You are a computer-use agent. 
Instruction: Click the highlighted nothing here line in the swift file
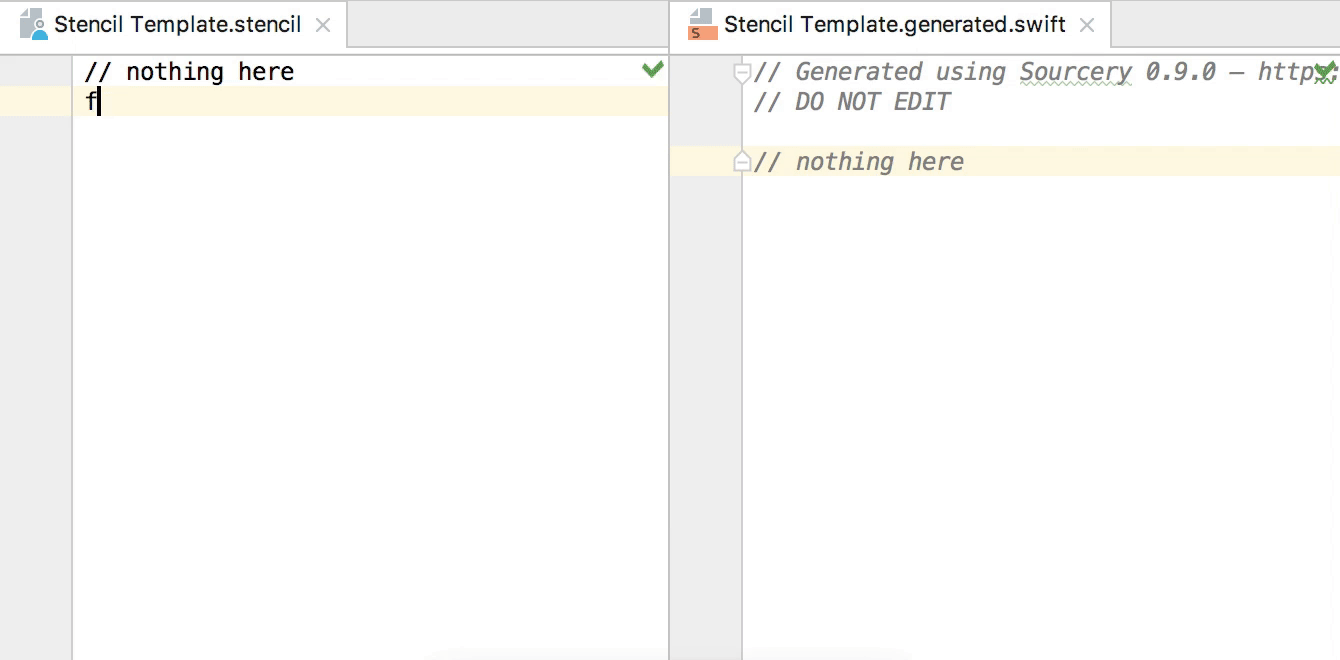880,161
